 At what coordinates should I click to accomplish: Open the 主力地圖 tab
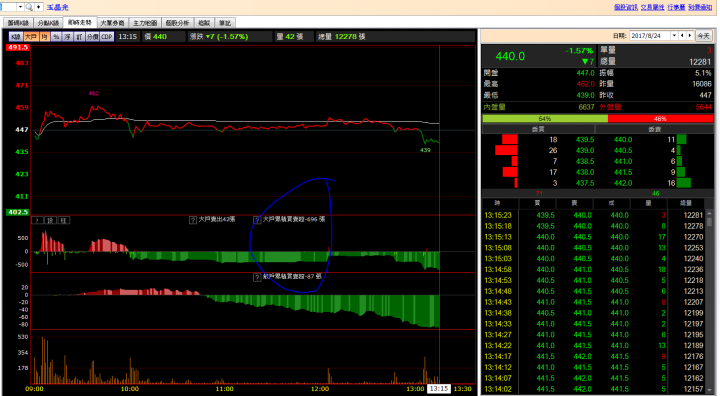145,23
